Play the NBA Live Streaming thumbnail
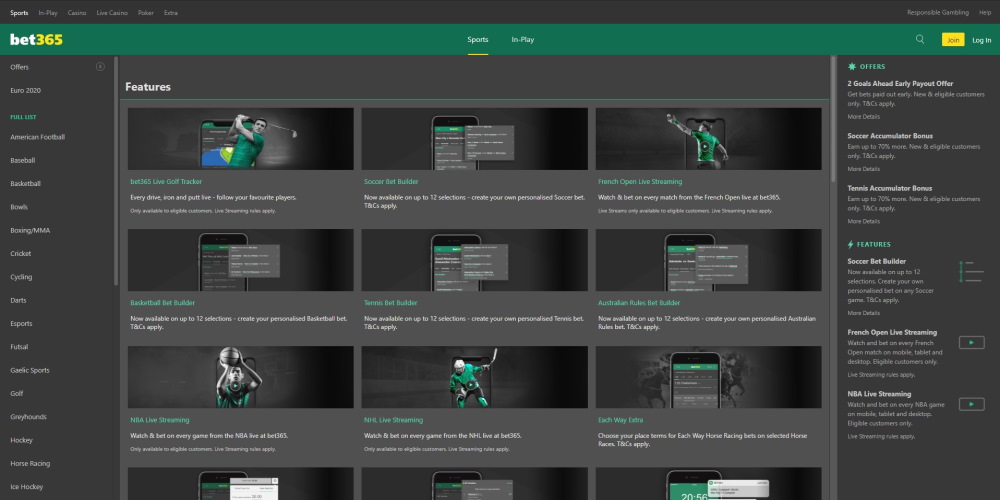The image size is (1000, 500). click(240, 377)
